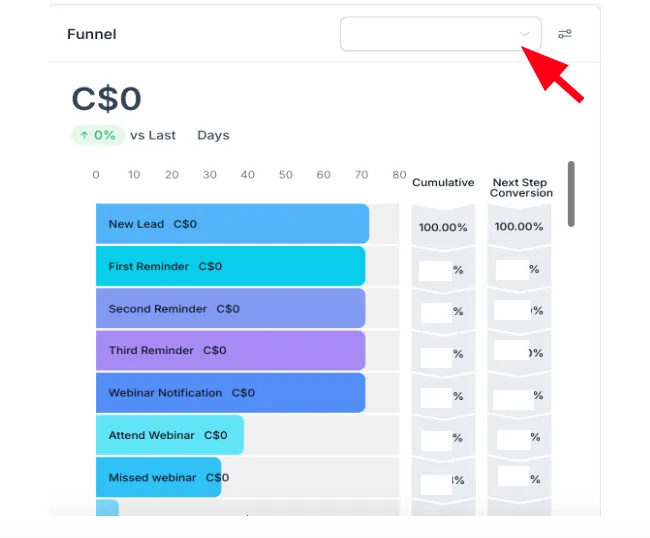Click the C$0 total value heading
Image resolution: width=650 pixels, height=538 pixels.
(107, 99)
